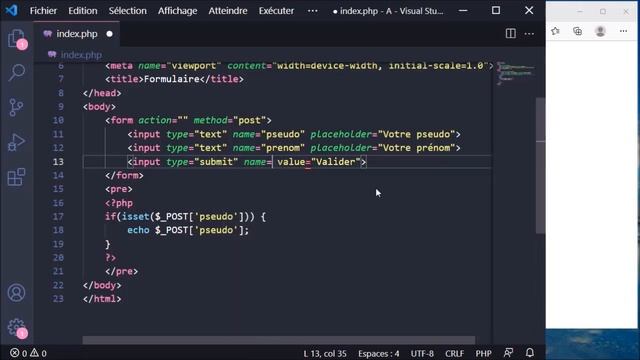Split the editor to the right
Image resolution: width=640 pixels, height=360 pixels.
pyautogui.click(x=510, y=33)
